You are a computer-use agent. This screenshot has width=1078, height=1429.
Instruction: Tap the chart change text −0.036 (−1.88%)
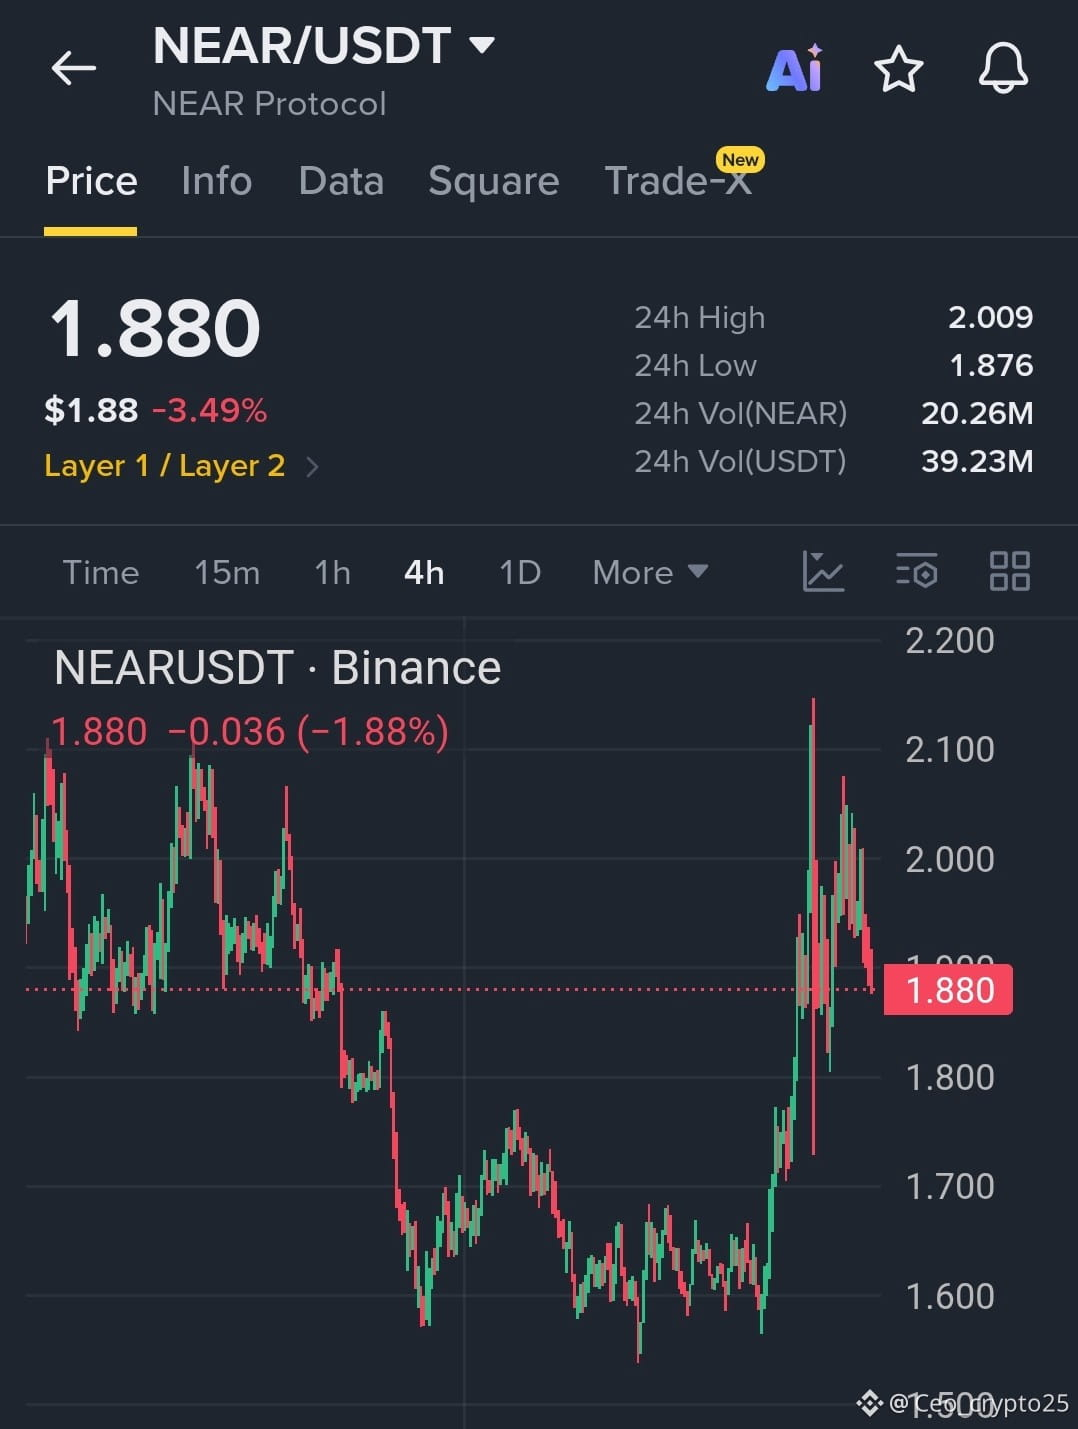[308, 732]
